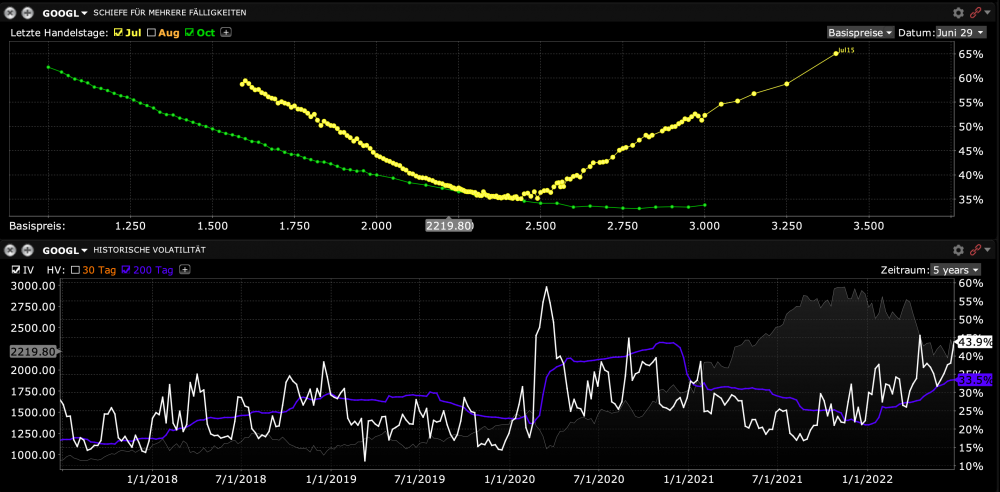Disable the Oct expiration checkbox
Screen dimensions: 1000x492
click(x=190, y=32)
